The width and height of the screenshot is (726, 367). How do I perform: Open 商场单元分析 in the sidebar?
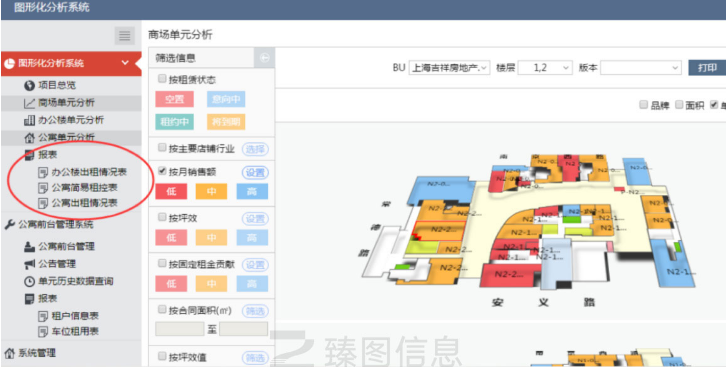coord(66,103)
